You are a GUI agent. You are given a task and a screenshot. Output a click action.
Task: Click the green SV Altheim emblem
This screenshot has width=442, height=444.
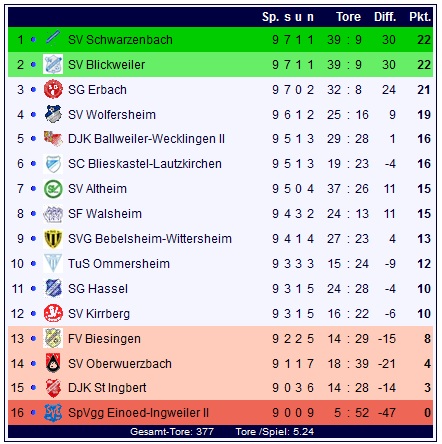(53, 189)
